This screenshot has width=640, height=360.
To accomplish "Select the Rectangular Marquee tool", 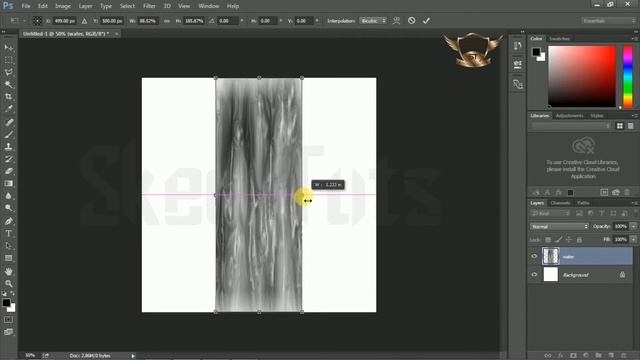I will 9,60.
